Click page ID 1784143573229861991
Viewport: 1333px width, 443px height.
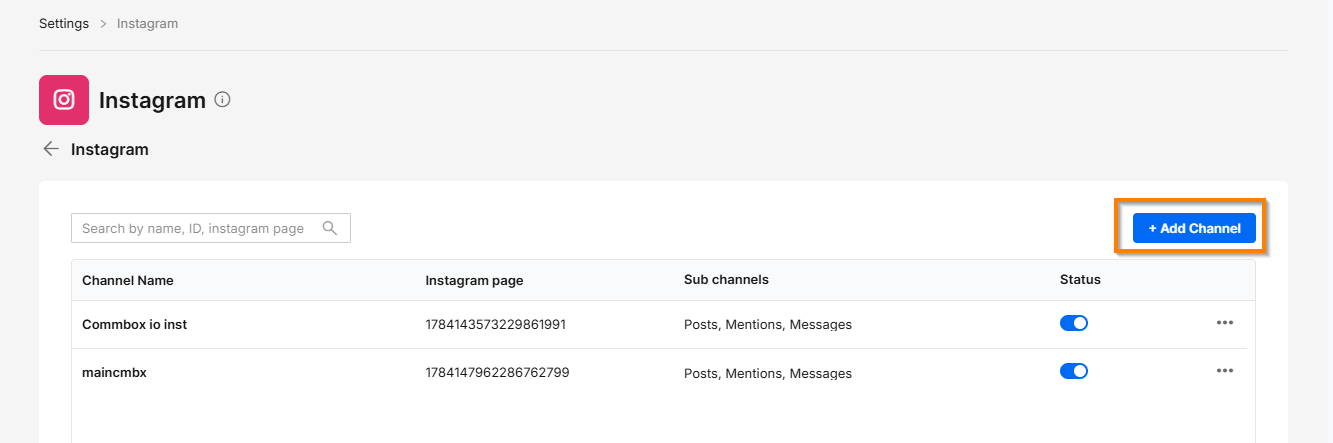tap(497, 324)
